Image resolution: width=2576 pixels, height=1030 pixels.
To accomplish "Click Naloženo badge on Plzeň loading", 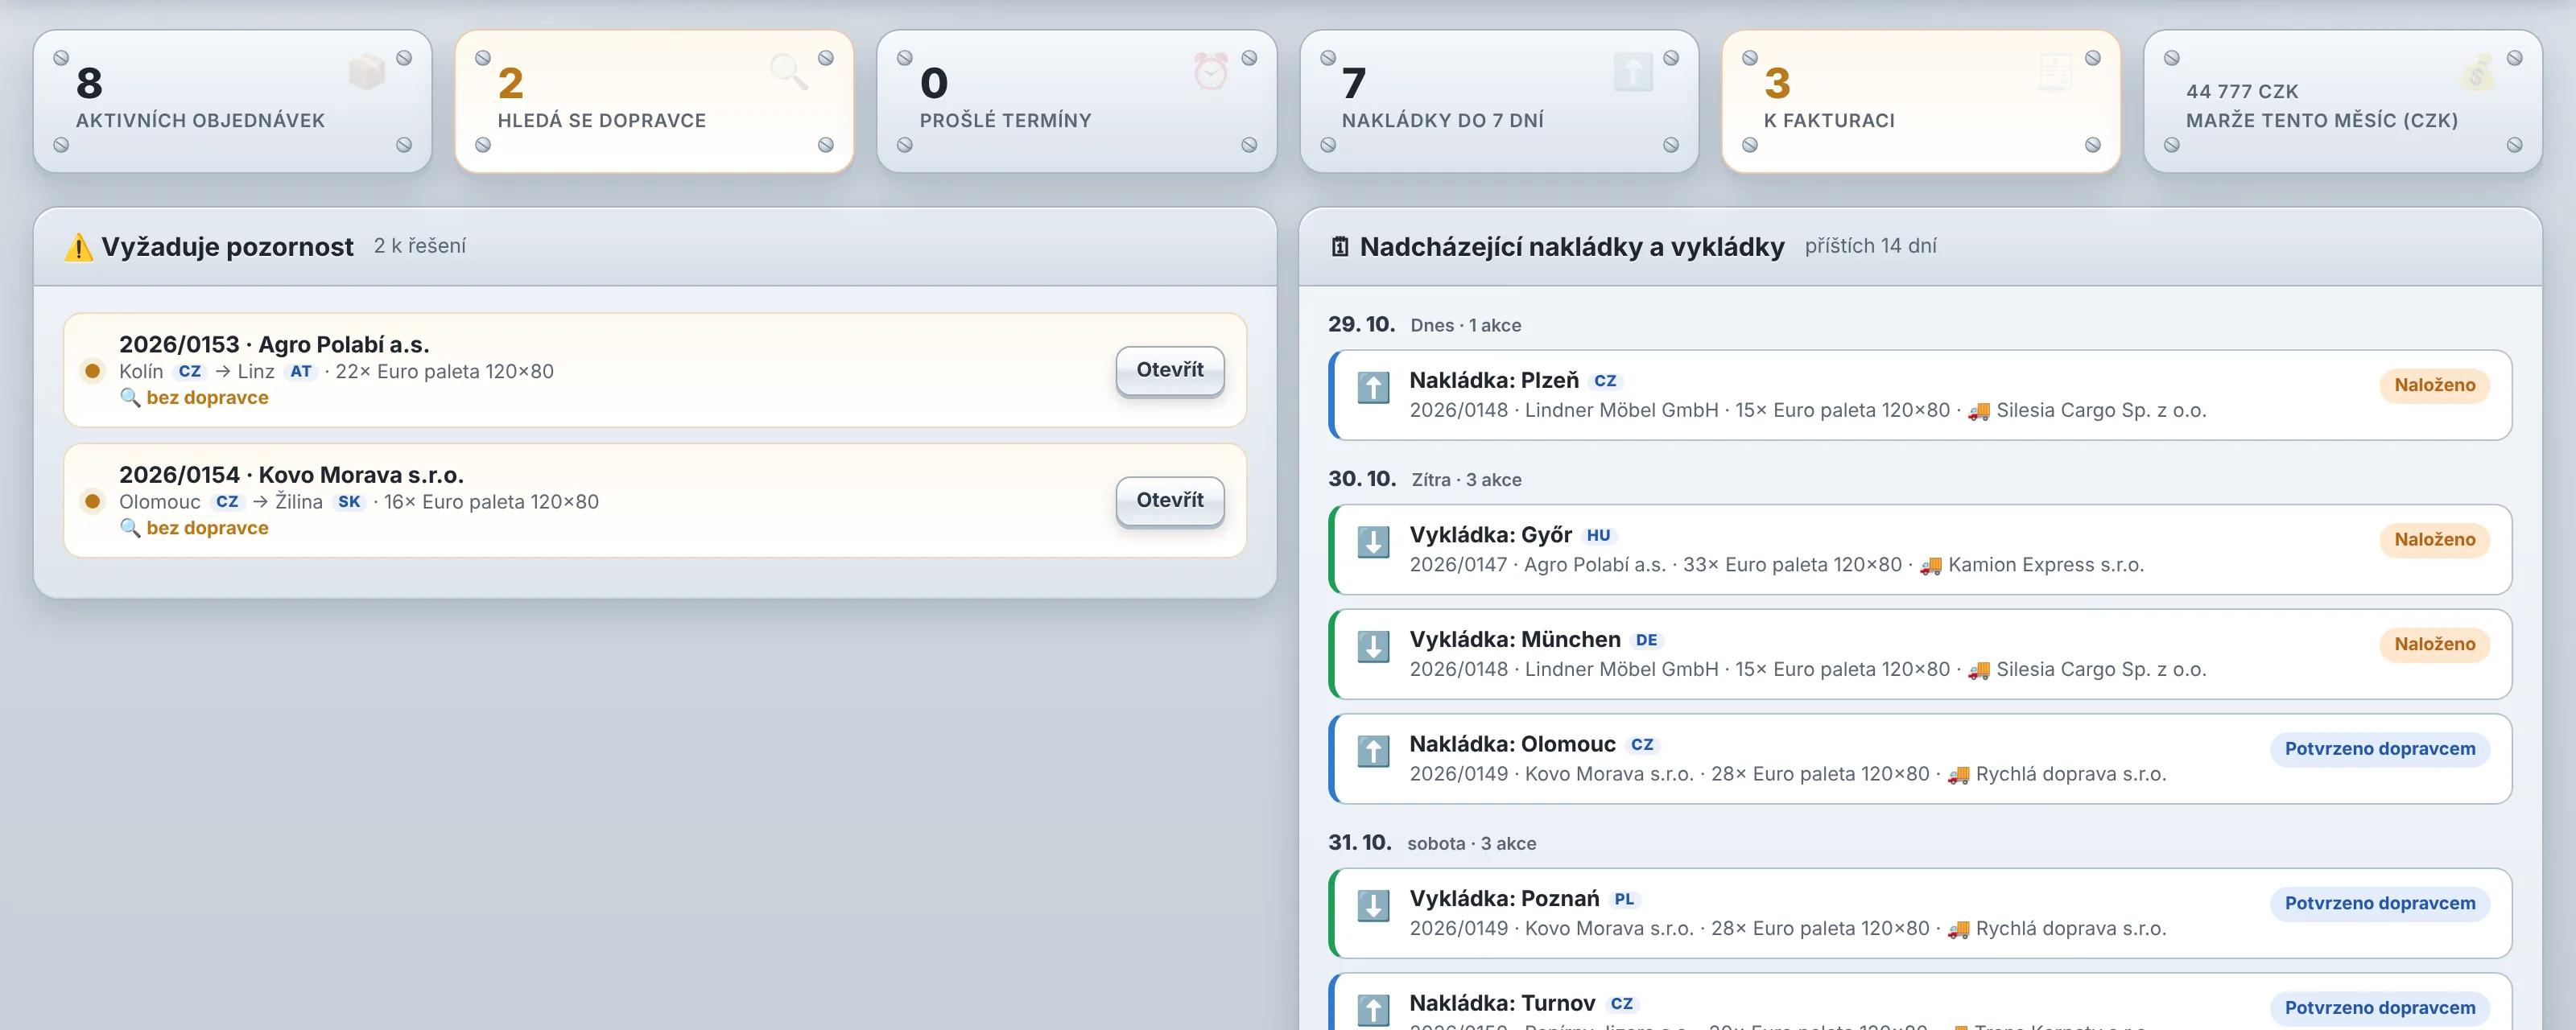I will 2434,385.
